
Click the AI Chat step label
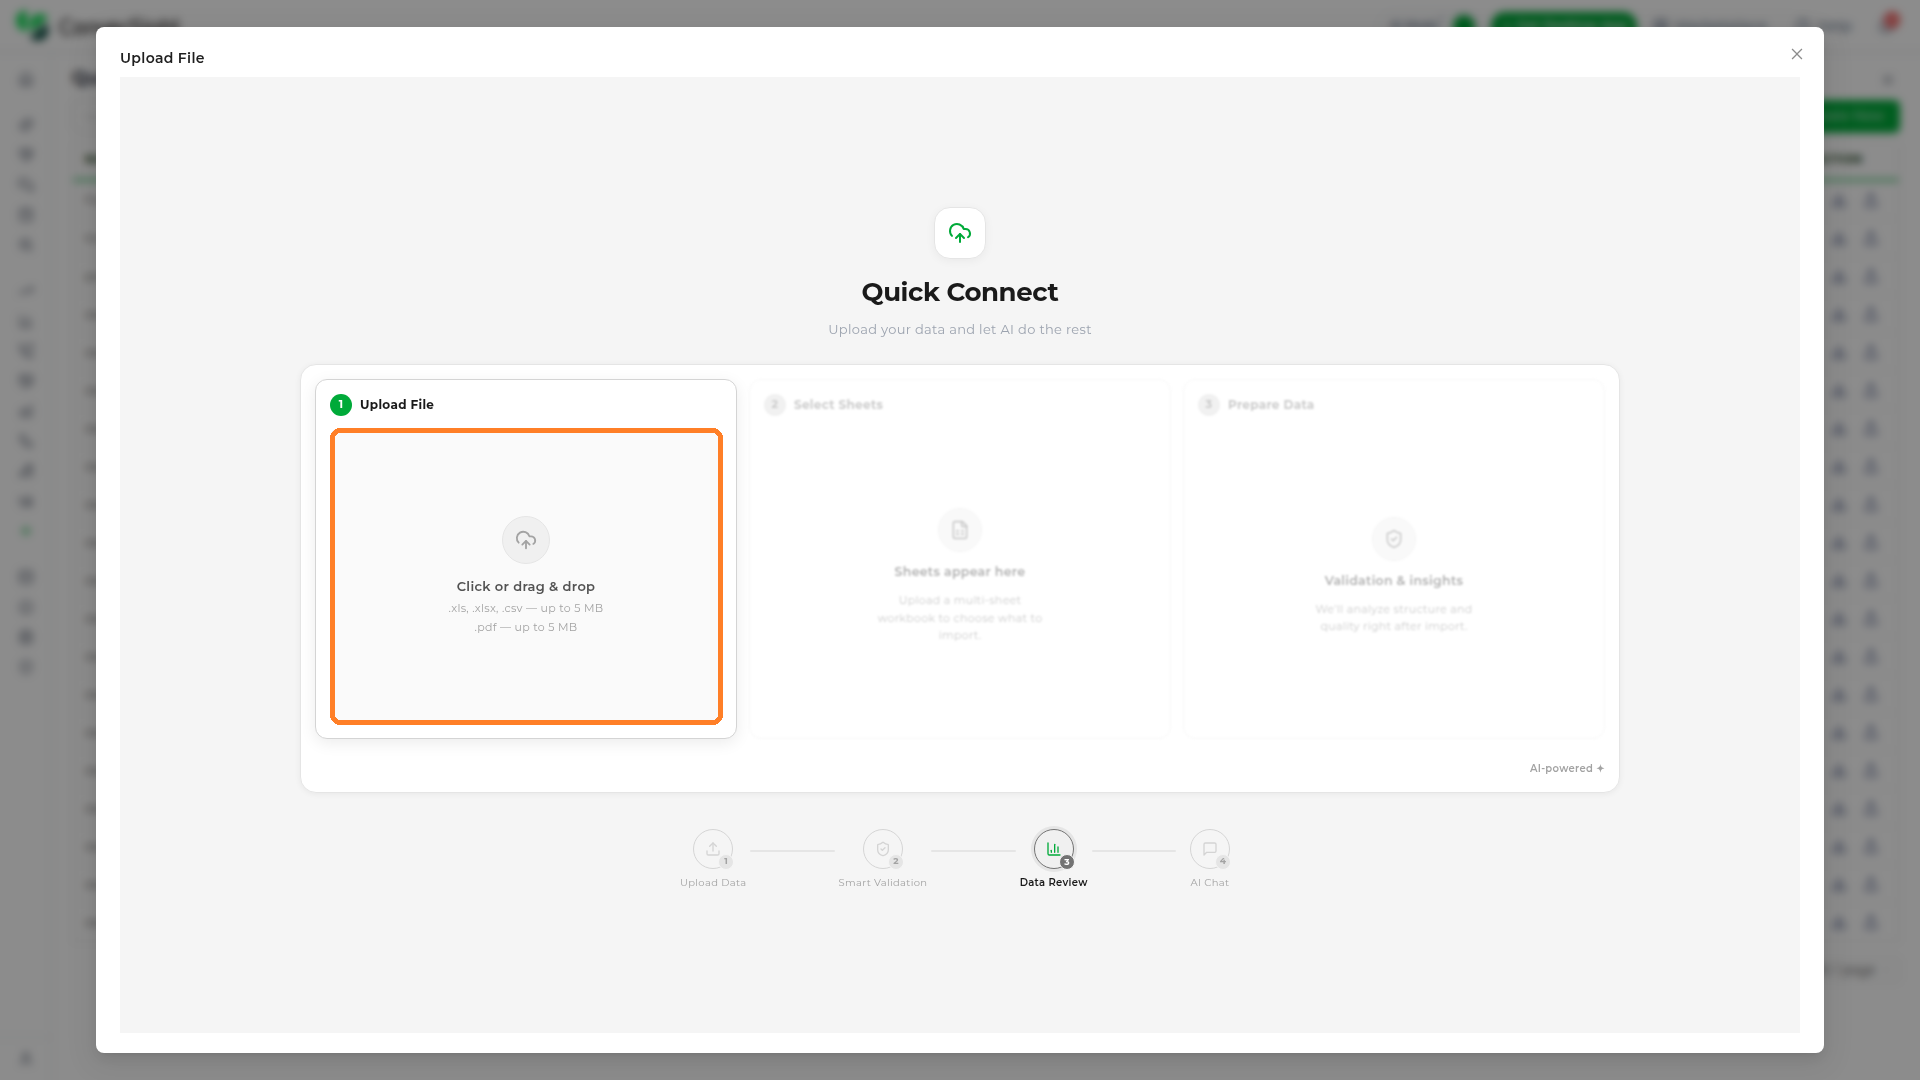pos(1210,882)
